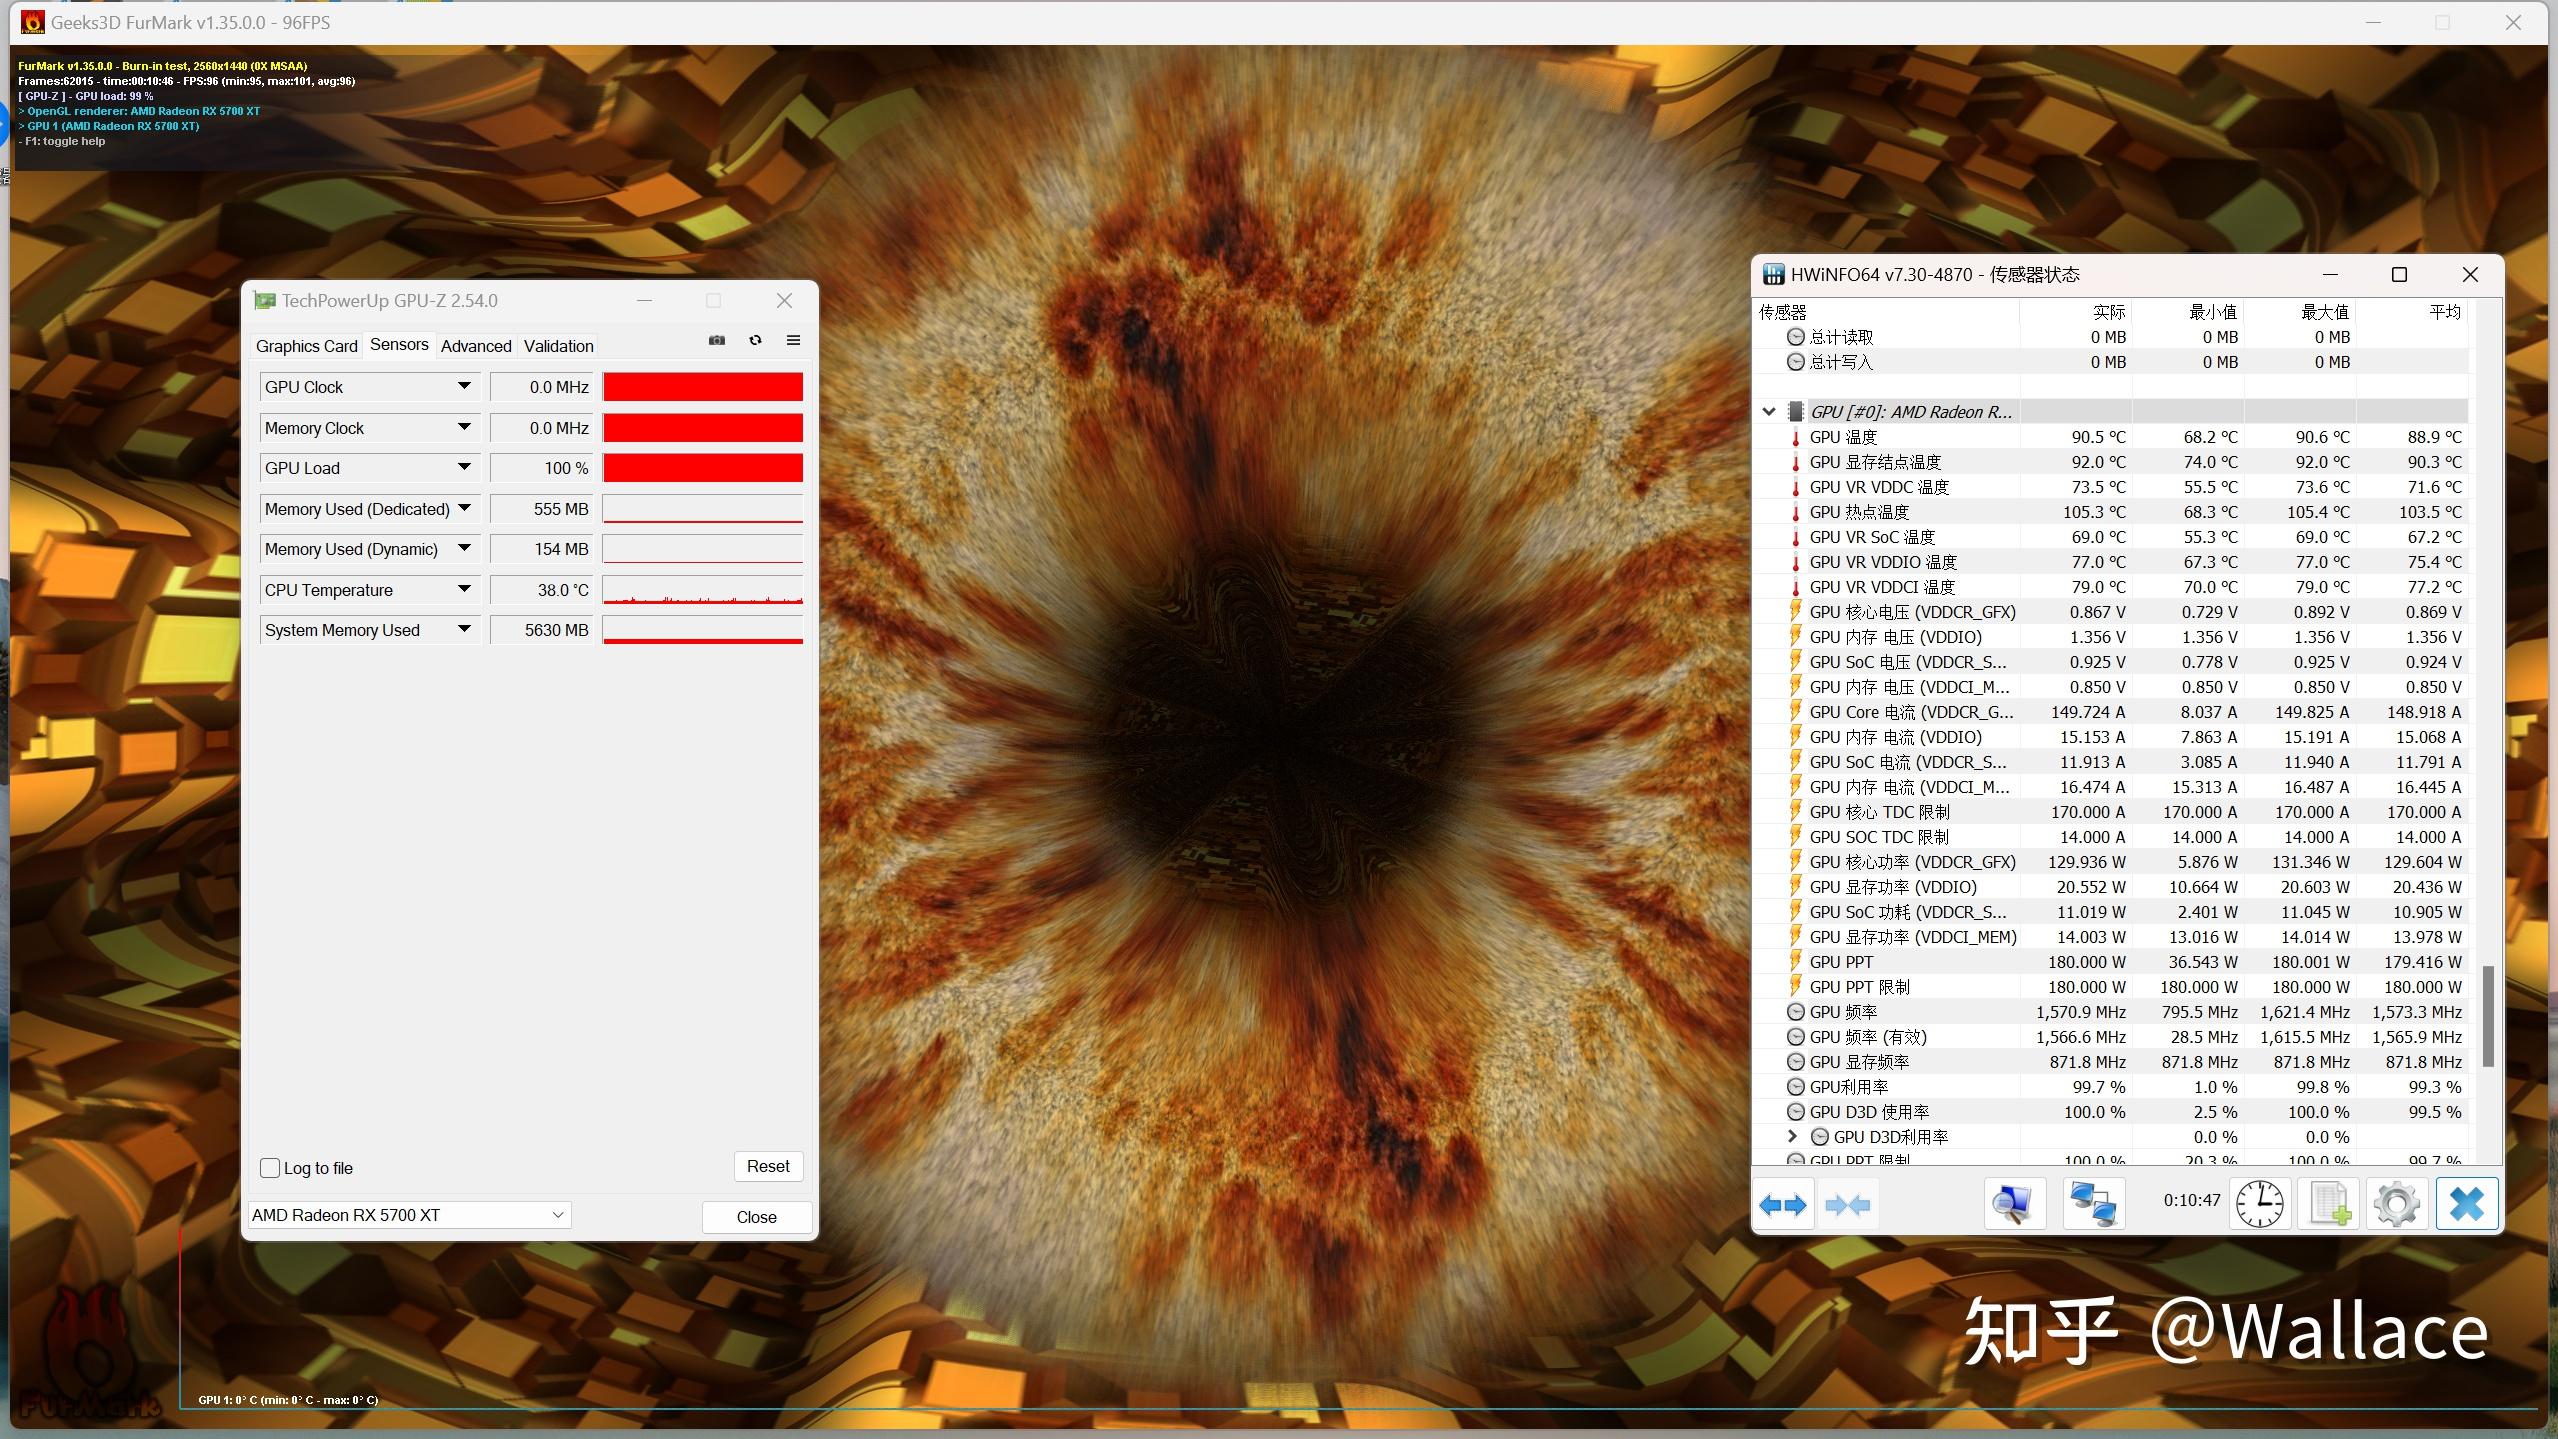Click the HWiNFO64 report/log icon
The image size is (2558, 1439).
coord(2328,1202)
